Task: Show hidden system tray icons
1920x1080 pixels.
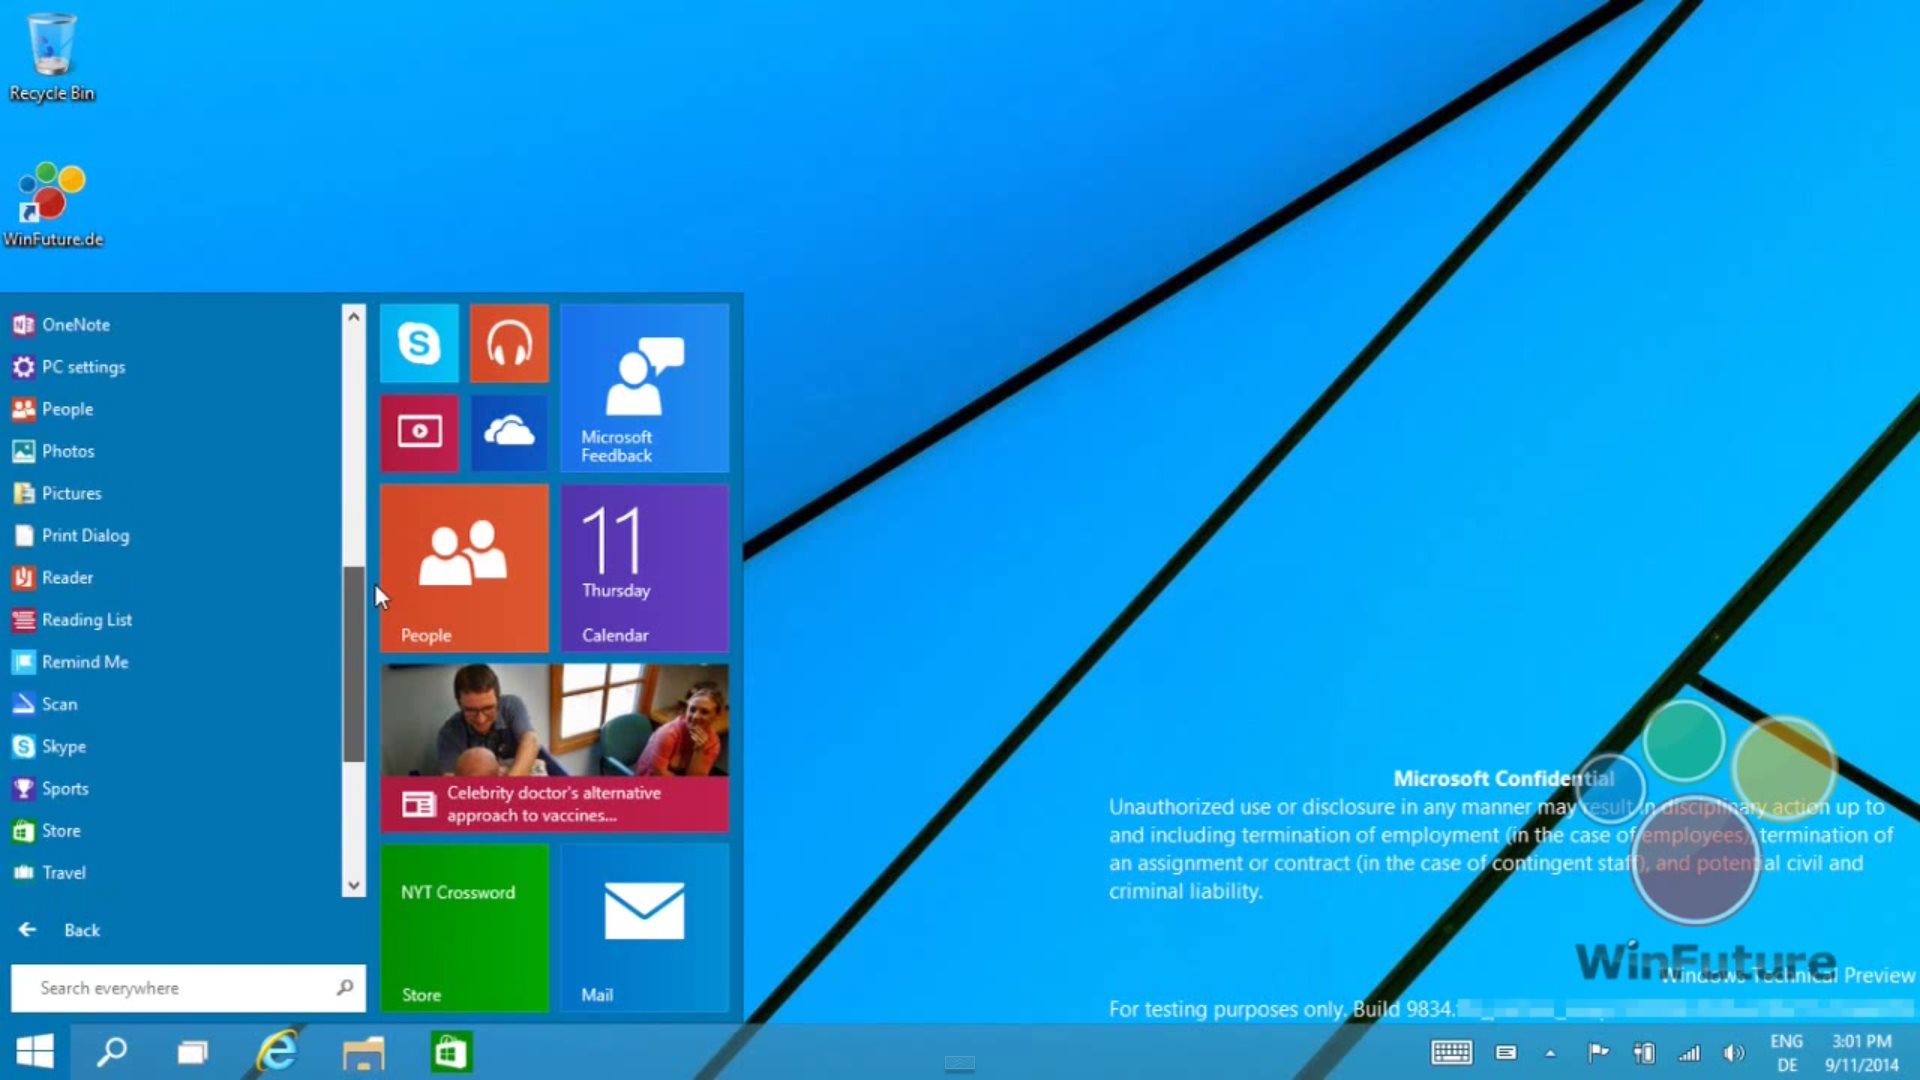Action: [x=1550, y=1053]
